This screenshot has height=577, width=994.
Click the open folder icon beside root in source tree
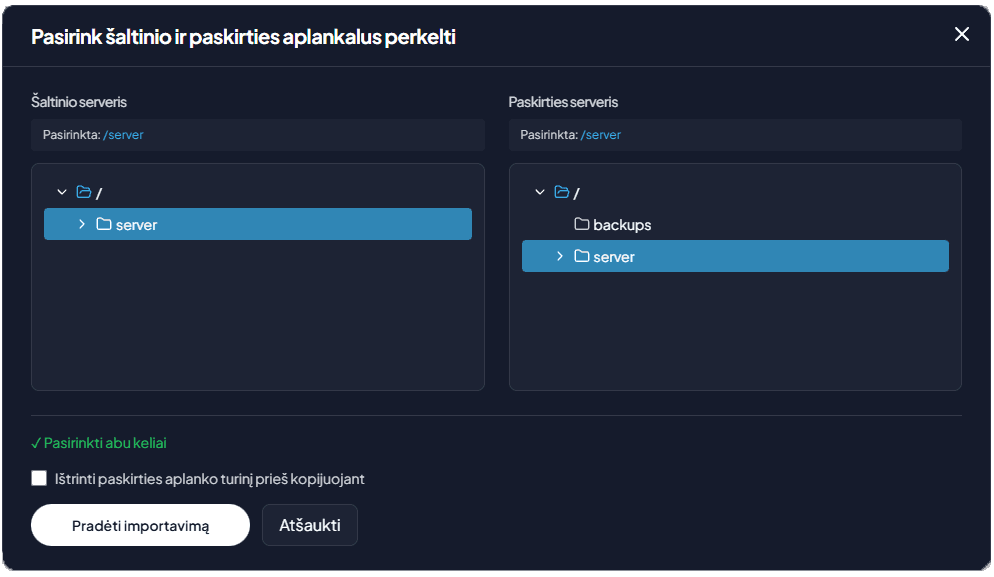click(x=84, y=191)
